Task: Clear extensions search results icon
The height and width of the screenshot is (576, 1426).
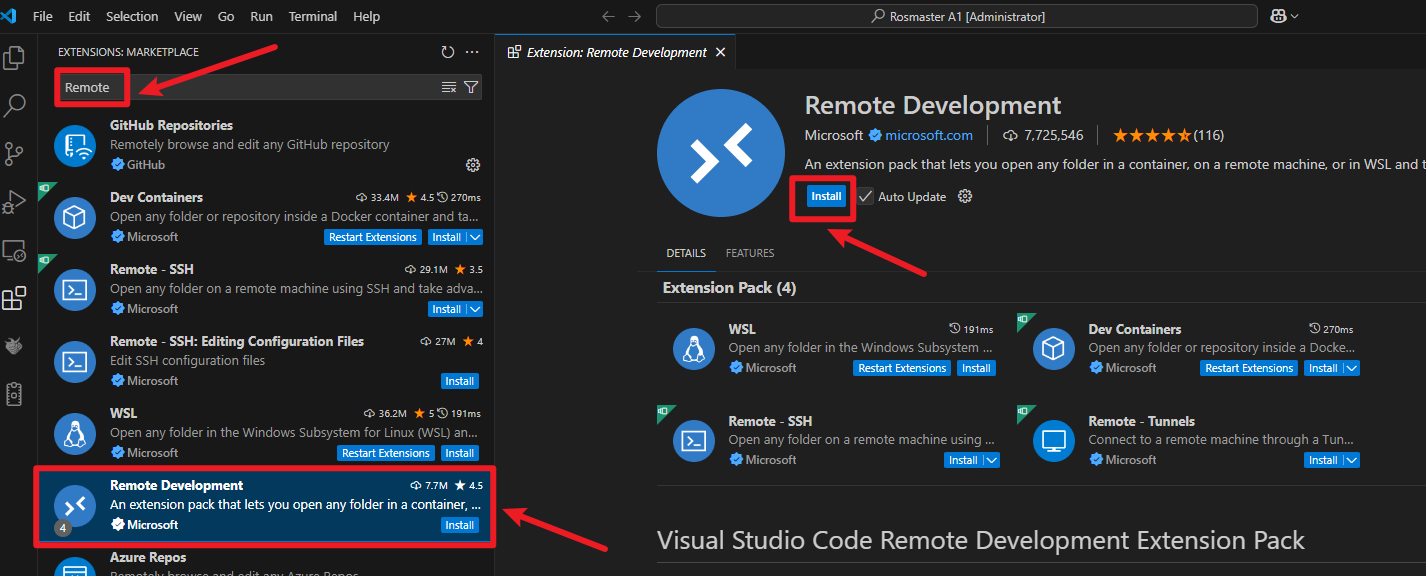Action: tap(449, 87)
